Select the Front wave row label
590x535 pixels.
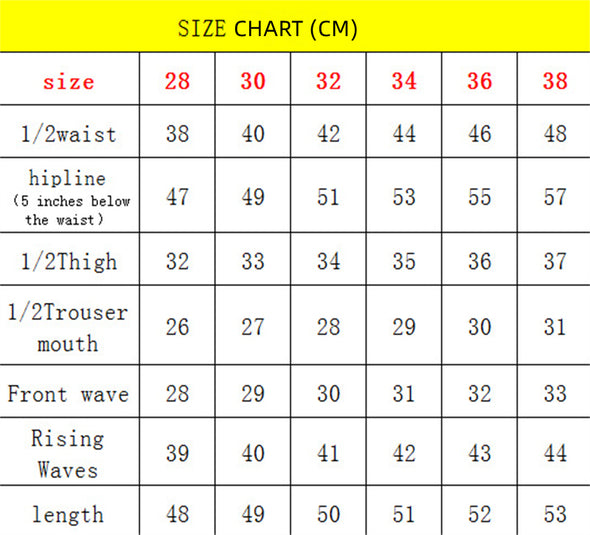68,394
